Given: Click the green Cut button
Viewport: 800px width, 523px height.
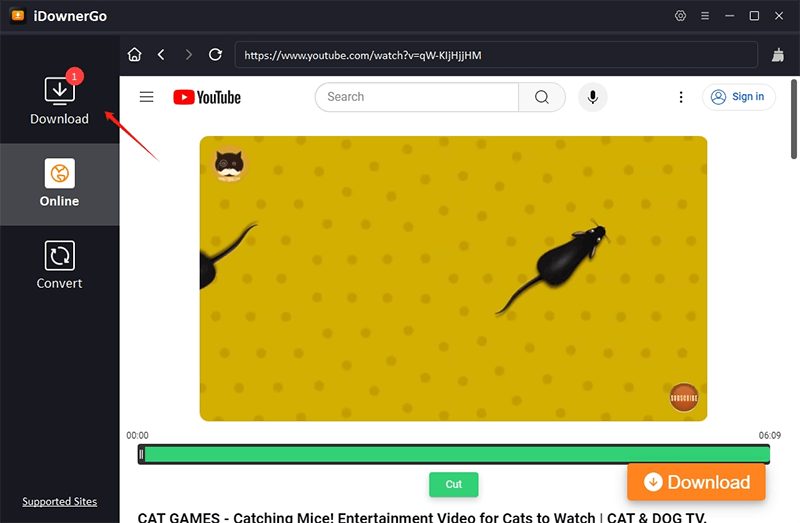Looking at the screenshot, I should [454, 484].
